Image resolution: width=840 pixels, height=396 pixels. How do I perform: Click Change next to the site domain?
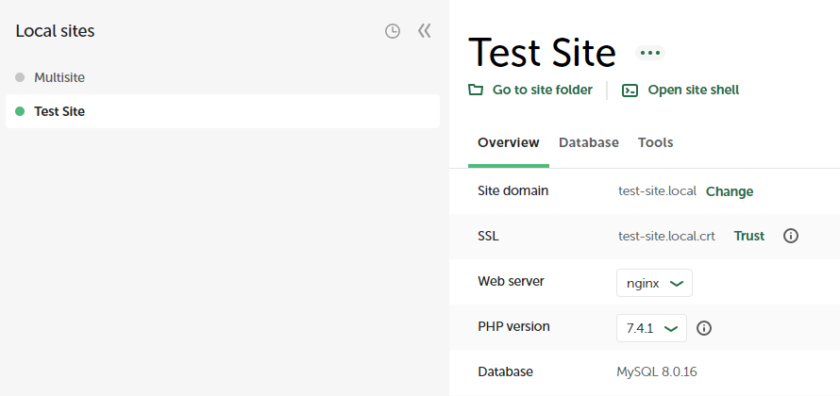pos(730,191)
